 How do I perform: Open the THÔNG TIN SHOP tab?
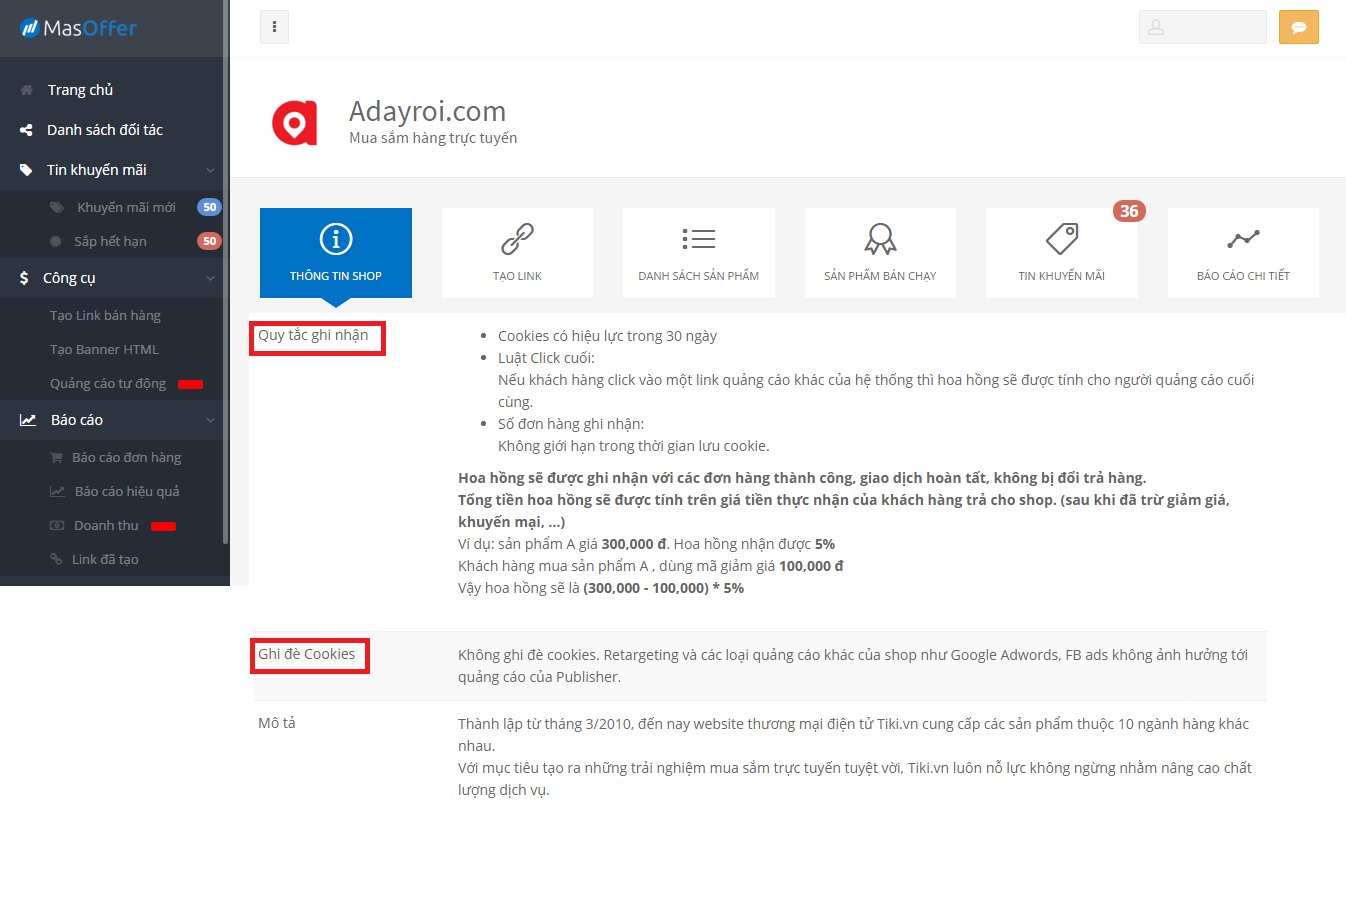tap(336, 253)
